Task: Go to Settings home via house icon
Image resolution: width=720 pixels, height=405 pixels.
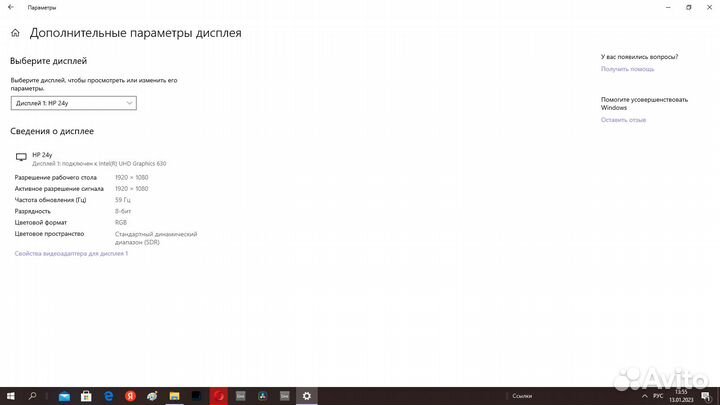Action: click(x=15, y=33)
